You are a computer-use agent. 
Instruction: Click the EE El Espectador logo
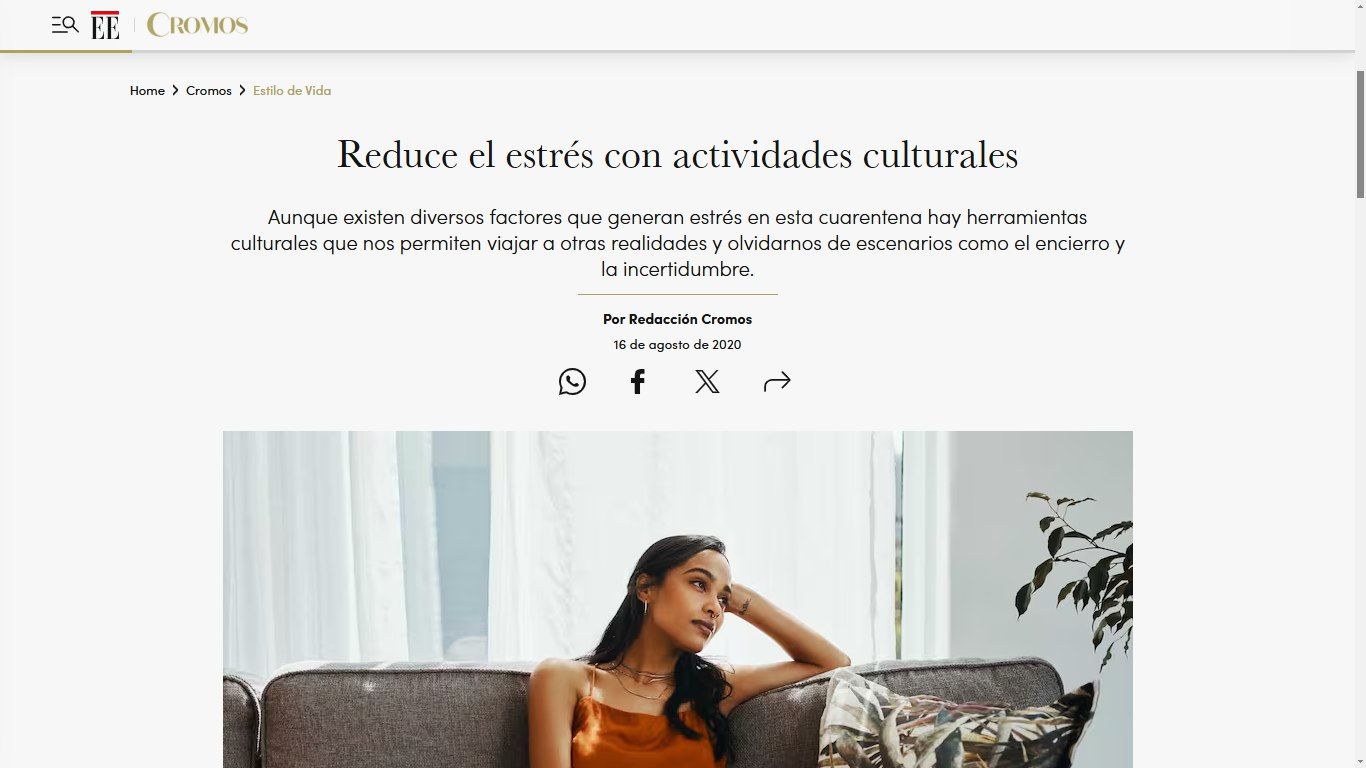[105, 25]
